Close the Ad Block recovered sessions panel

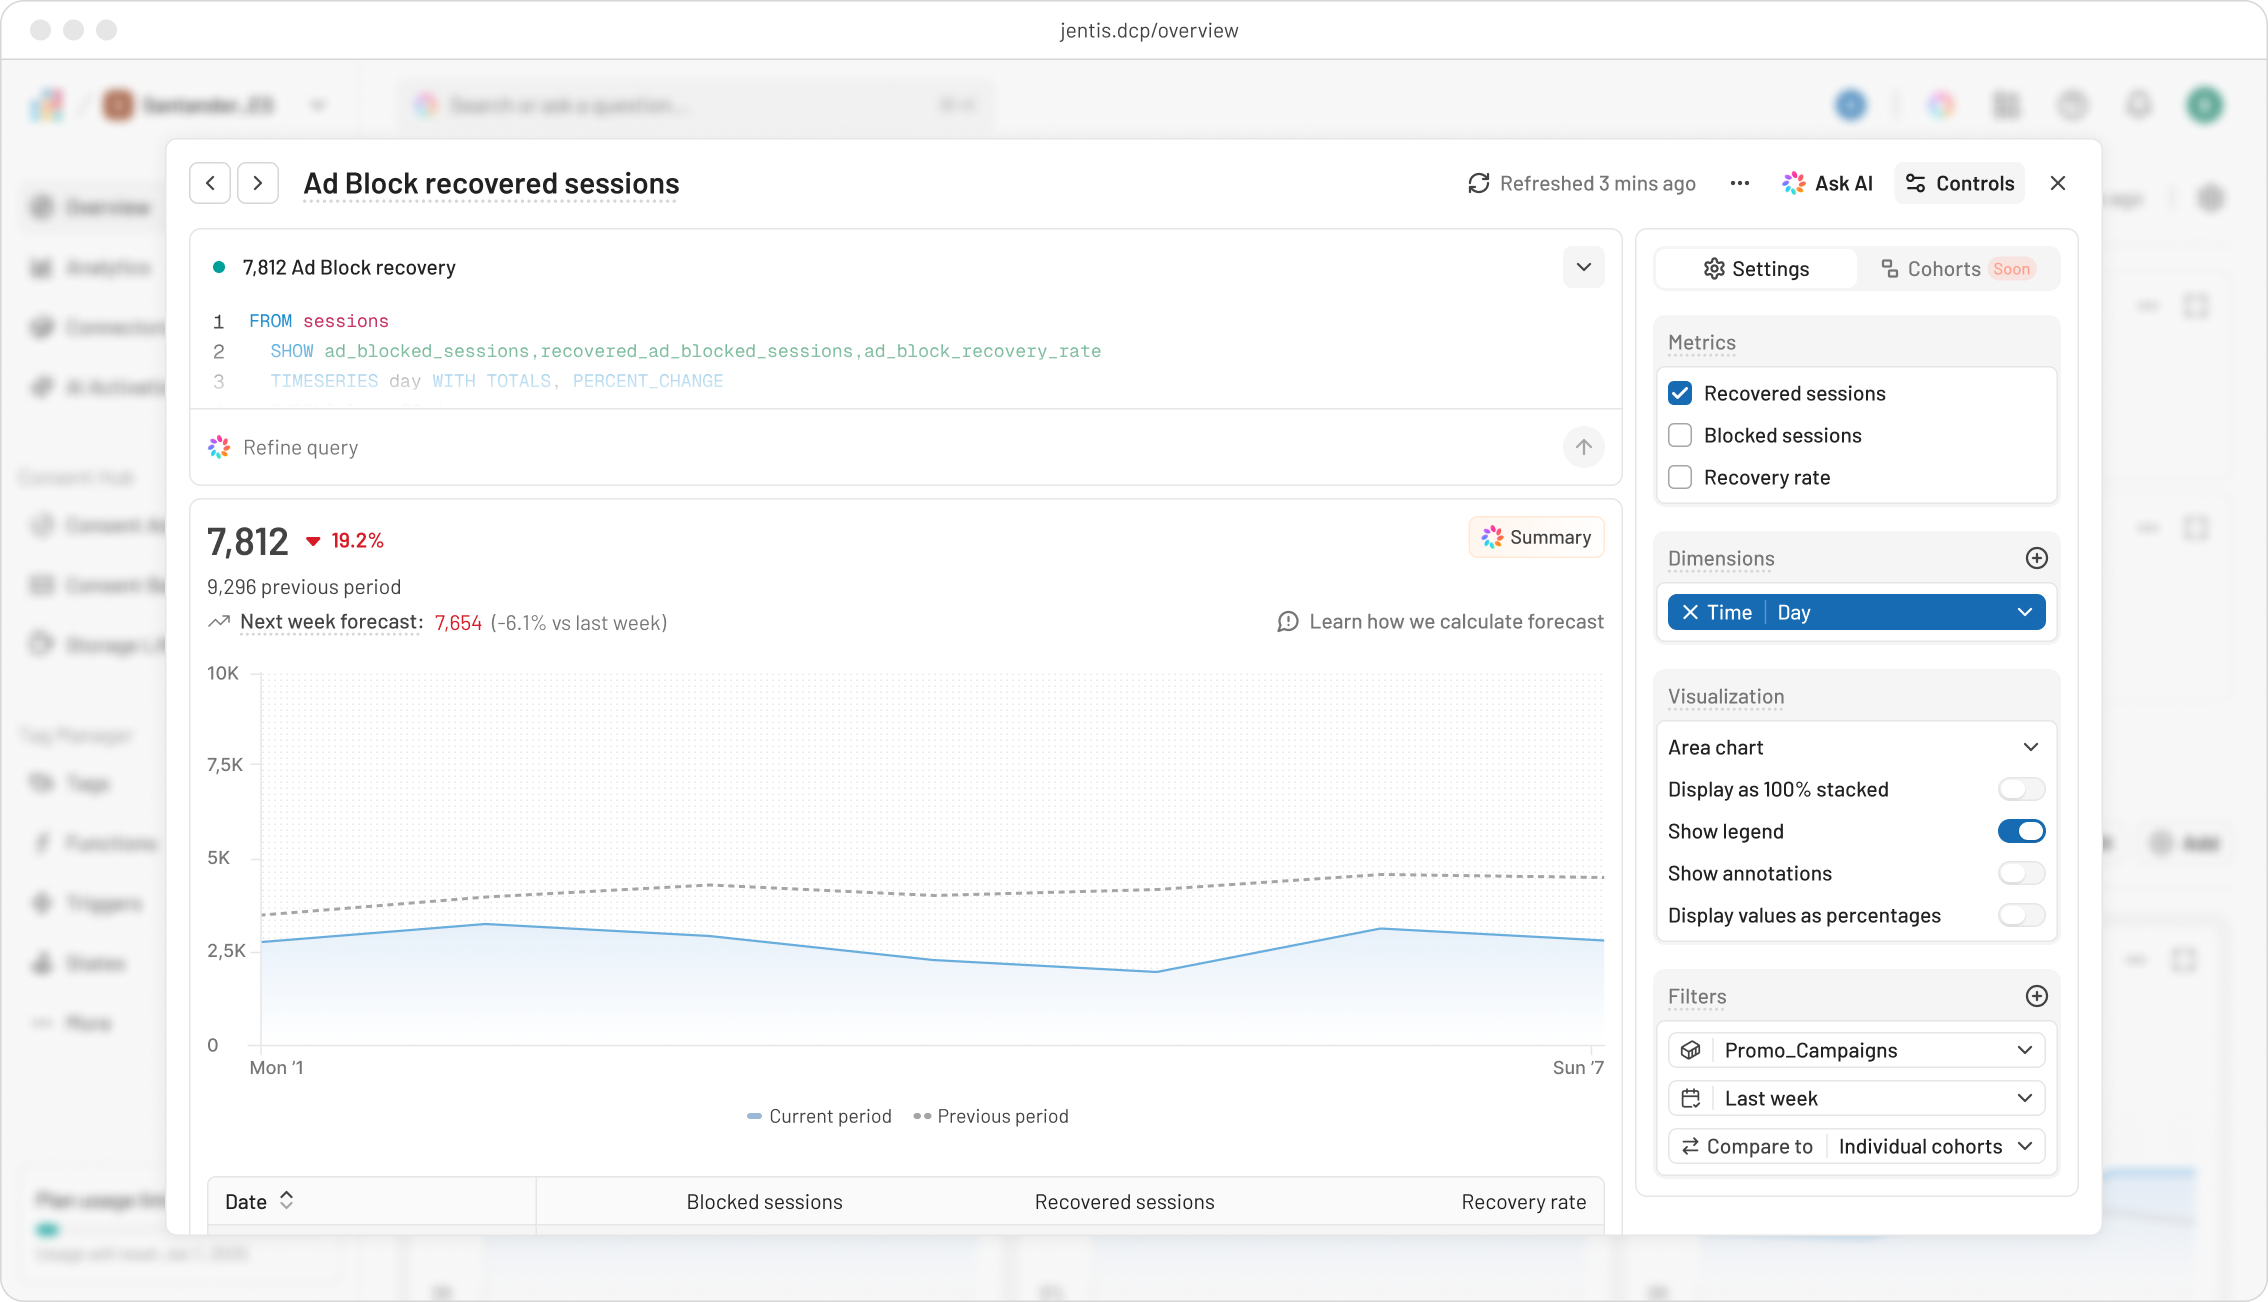(2058, 183)
